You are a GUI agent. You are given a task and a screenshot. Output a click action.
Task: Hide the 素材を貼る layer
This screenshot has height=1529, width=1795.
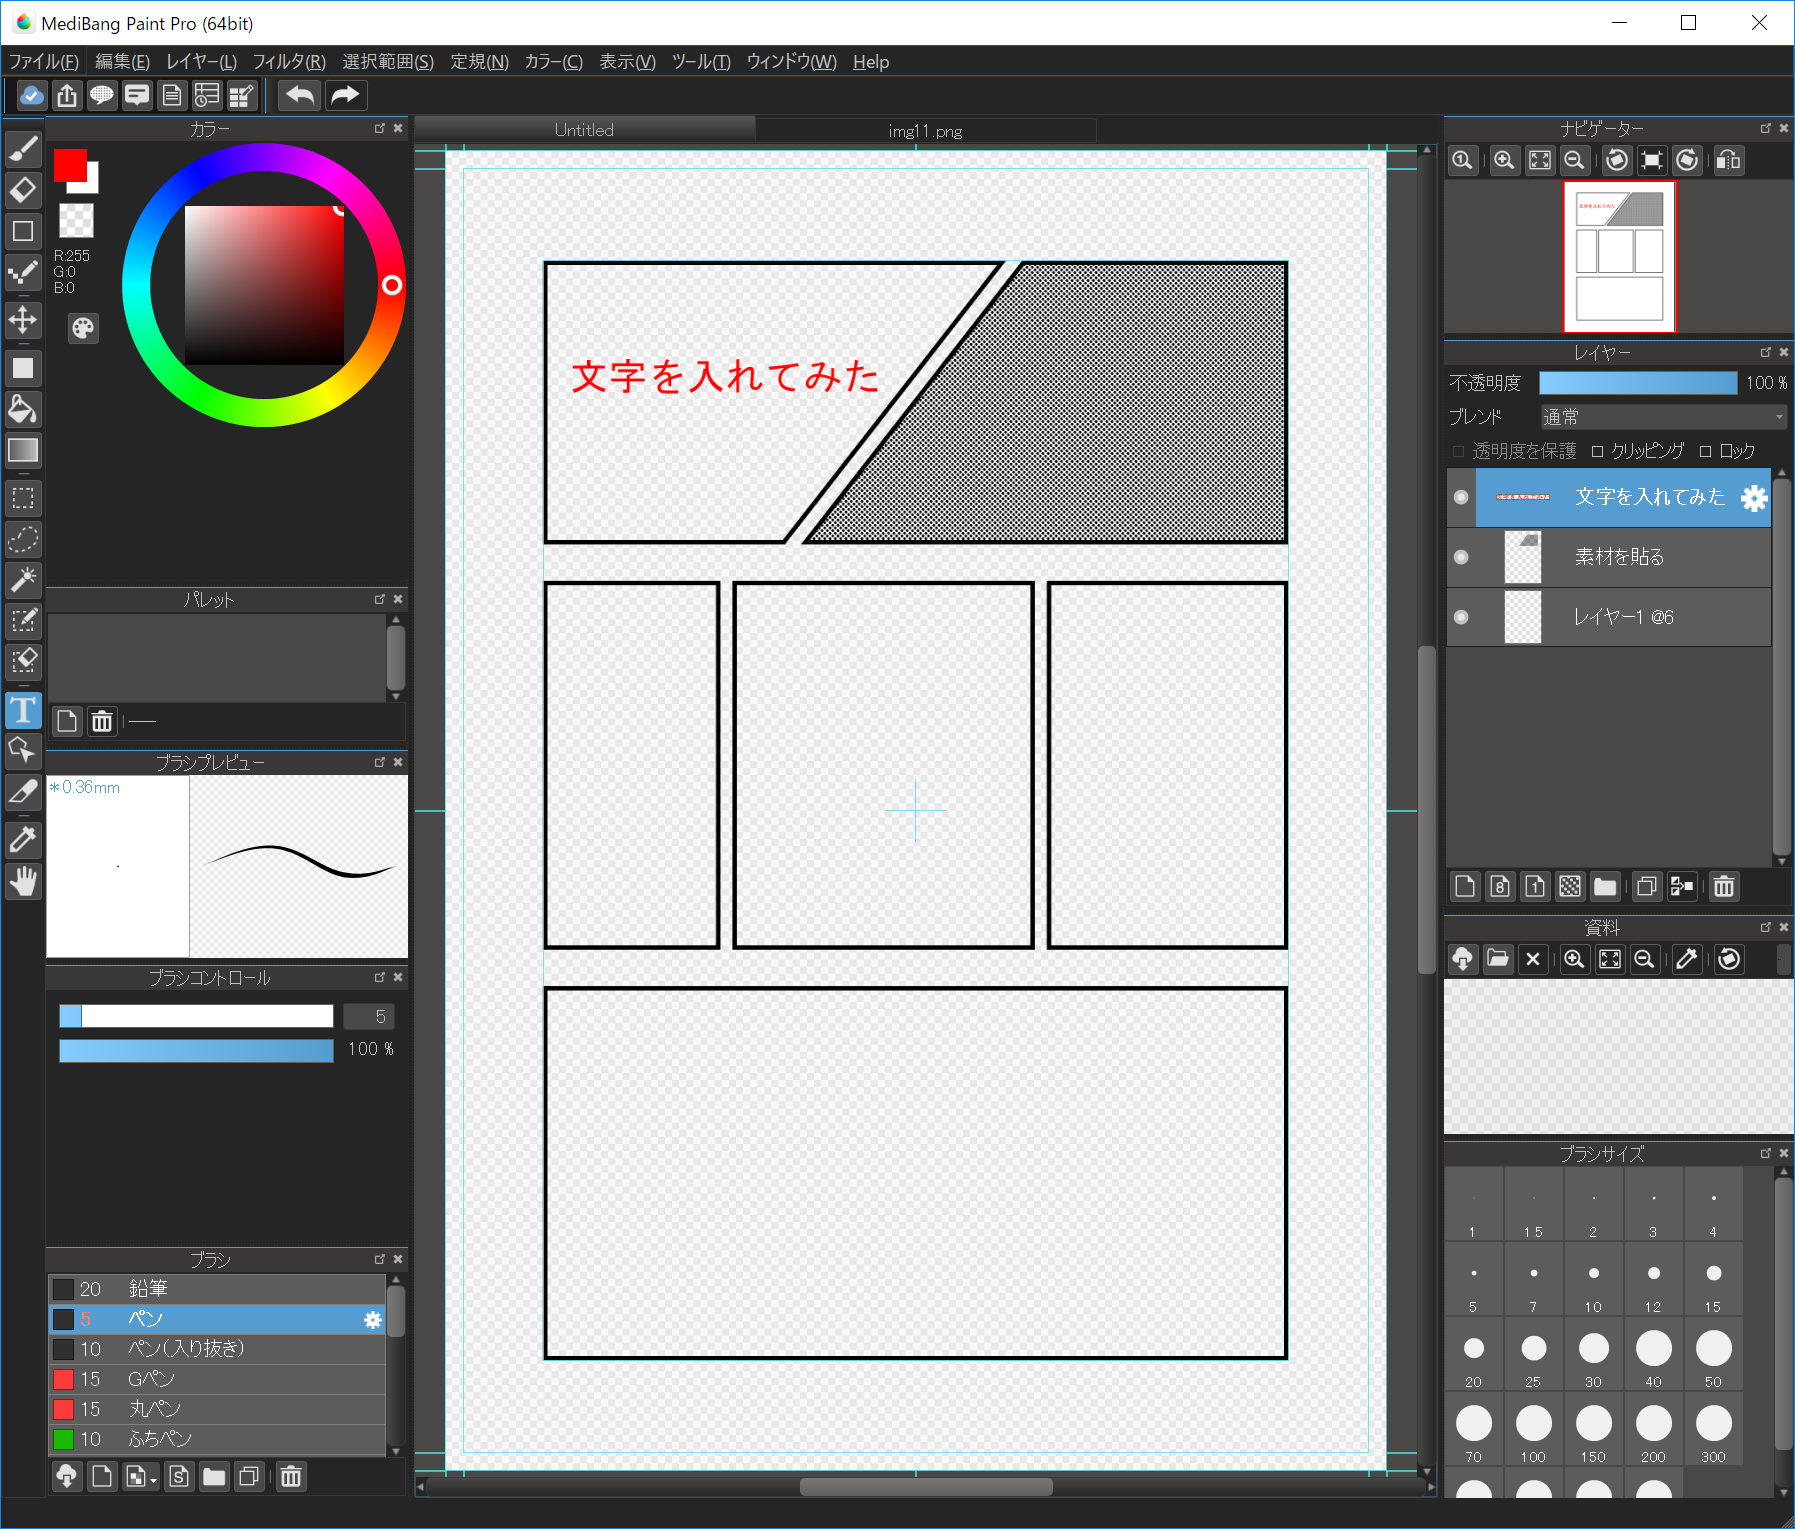pyautogui.click(x=1461, y=557)
